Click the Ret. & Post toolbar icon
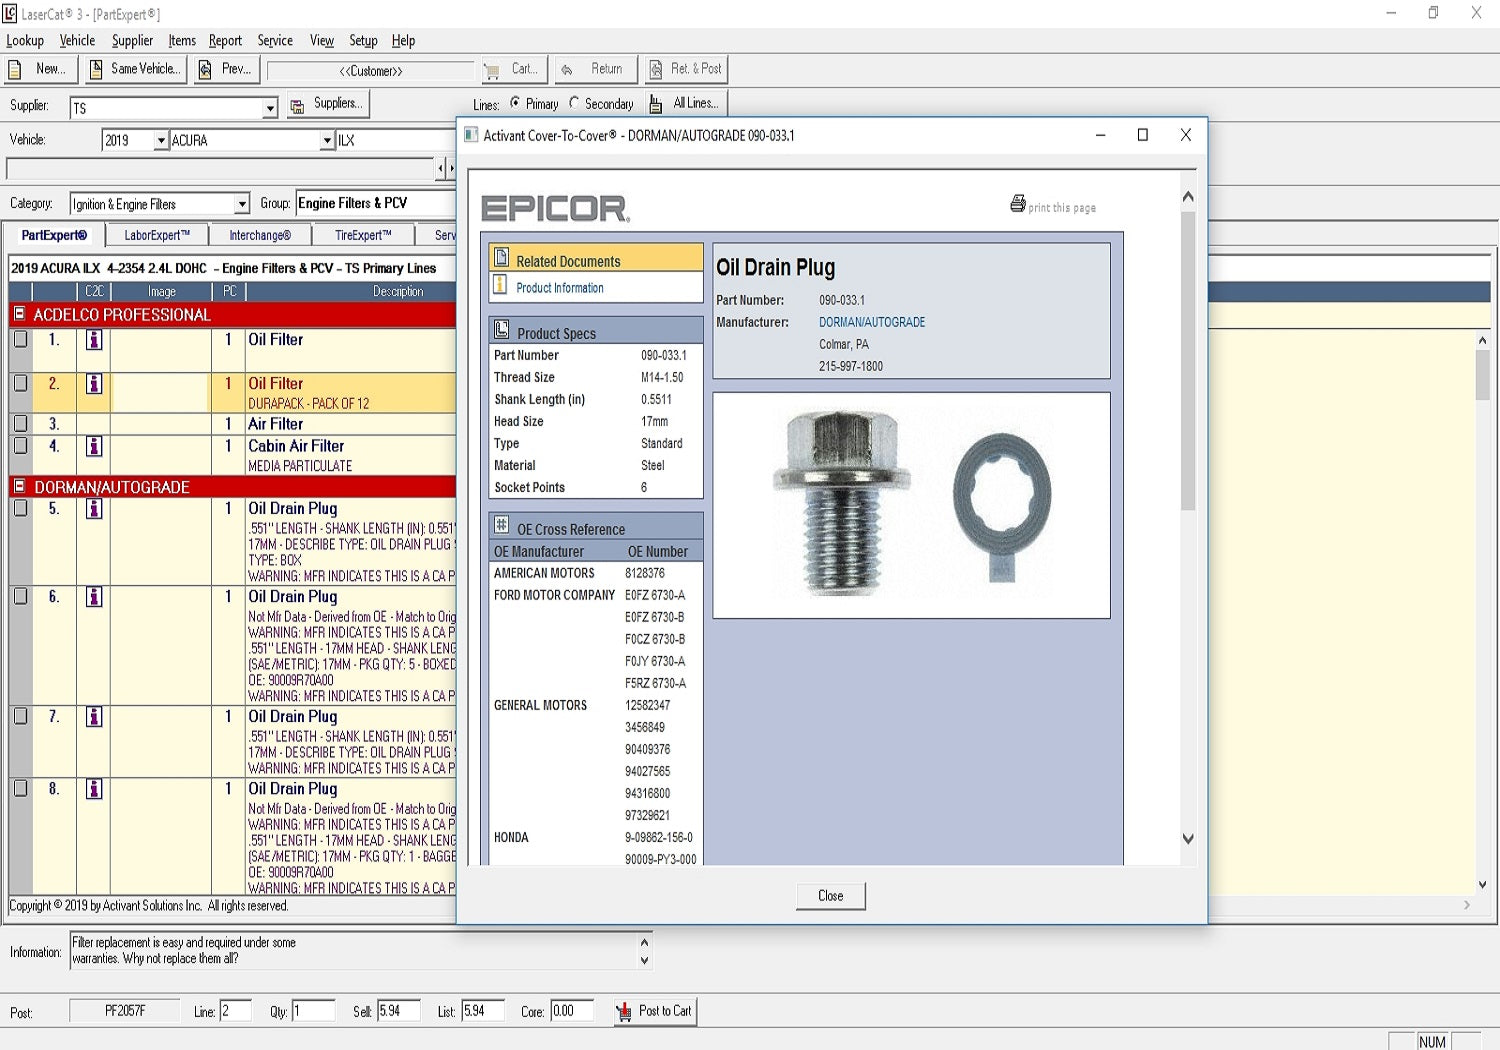 (656, 69)
